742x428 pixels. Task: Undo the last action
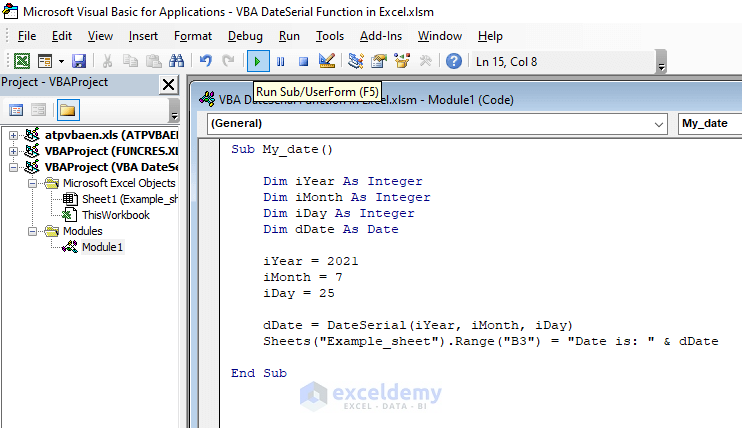pyautogui.click(x=205, y=61)
